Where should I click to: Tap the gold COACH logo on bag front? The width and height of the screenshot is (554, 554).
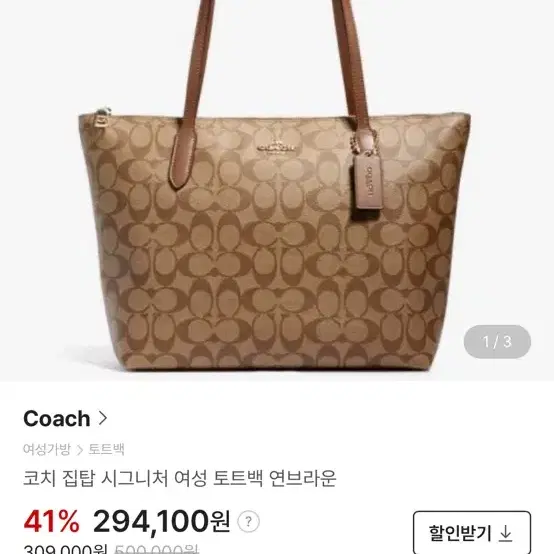click(x=276, y=147)
